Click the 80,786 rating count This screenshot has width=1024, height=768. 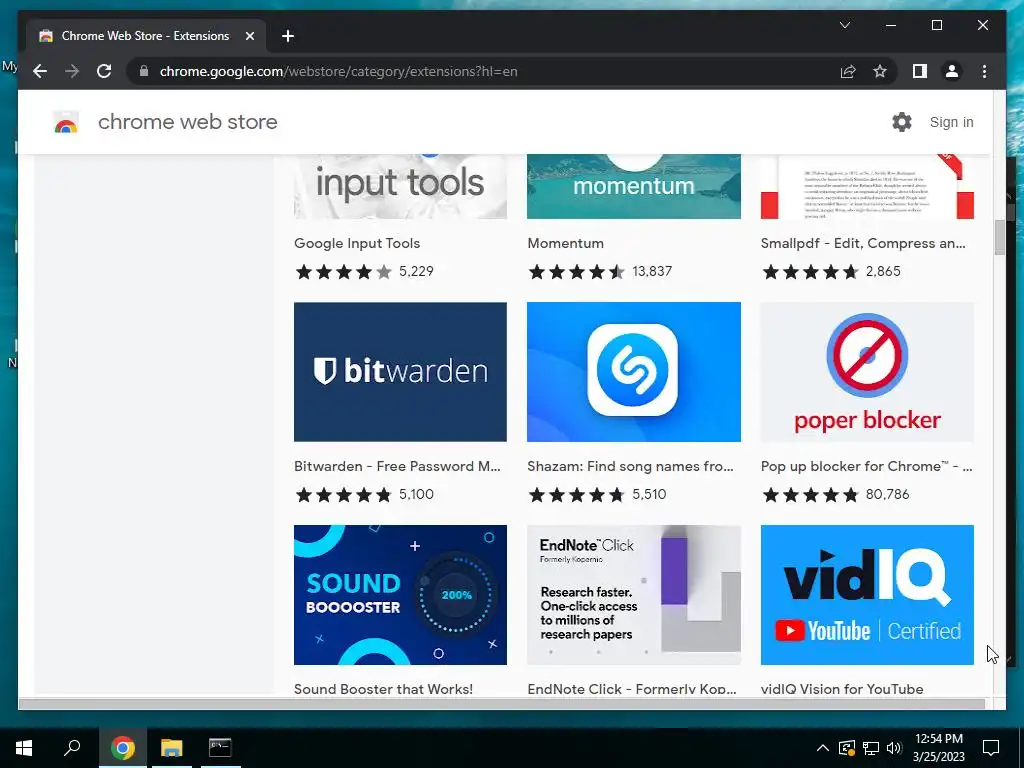887,494
